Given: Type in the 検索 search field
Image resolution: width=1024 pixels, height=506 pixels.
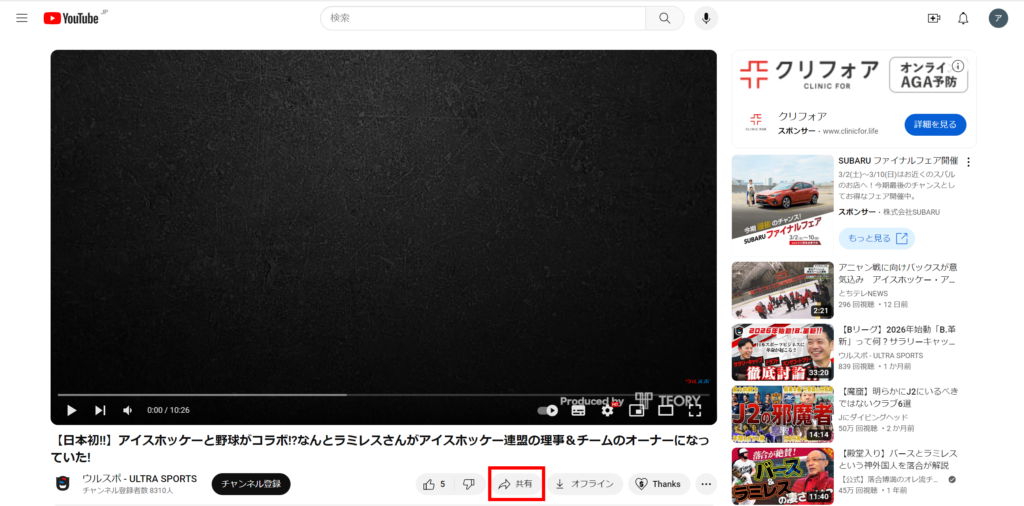Looking at the screenshot, I should pyautogui.click(x=485, y=18).
